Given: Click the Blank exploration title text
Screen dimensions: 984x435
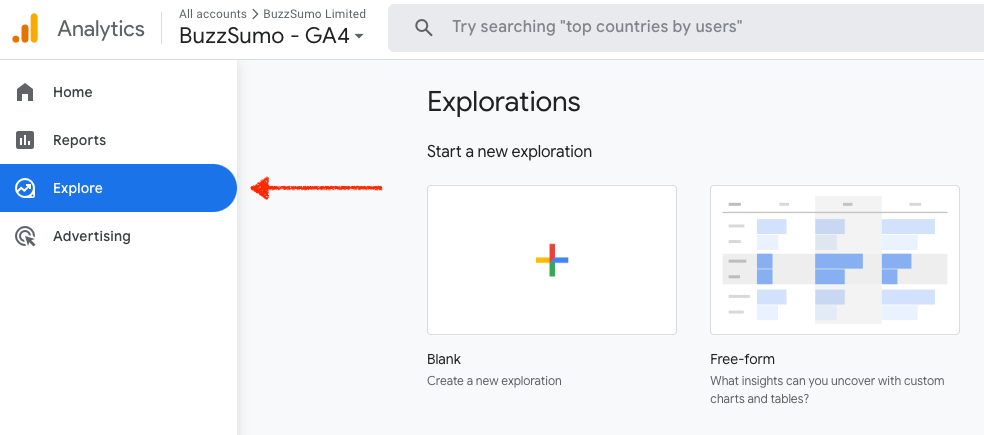Looking at the screenshot, I should (444, 359).
